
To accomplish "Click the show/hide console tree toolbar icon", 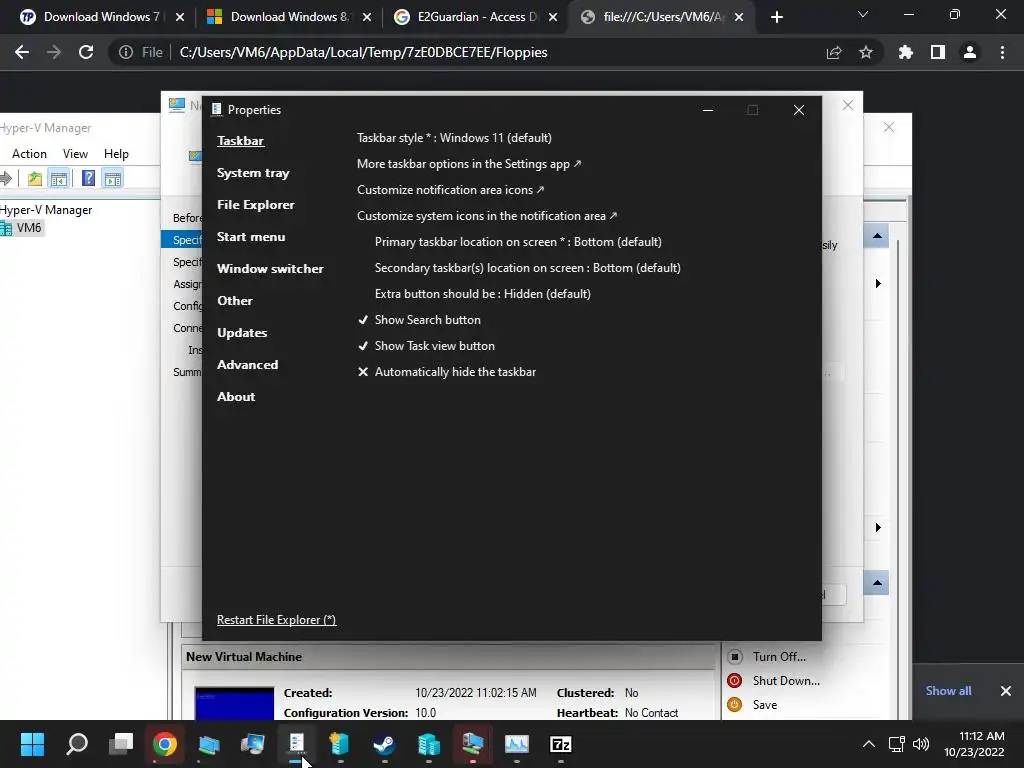I will pos(59,178).
